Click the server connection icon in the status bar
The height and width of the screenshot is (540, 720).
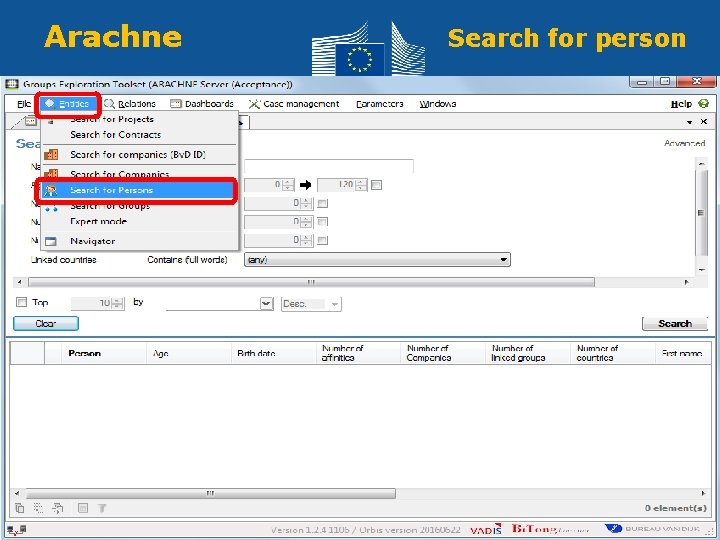coord(17,530)
